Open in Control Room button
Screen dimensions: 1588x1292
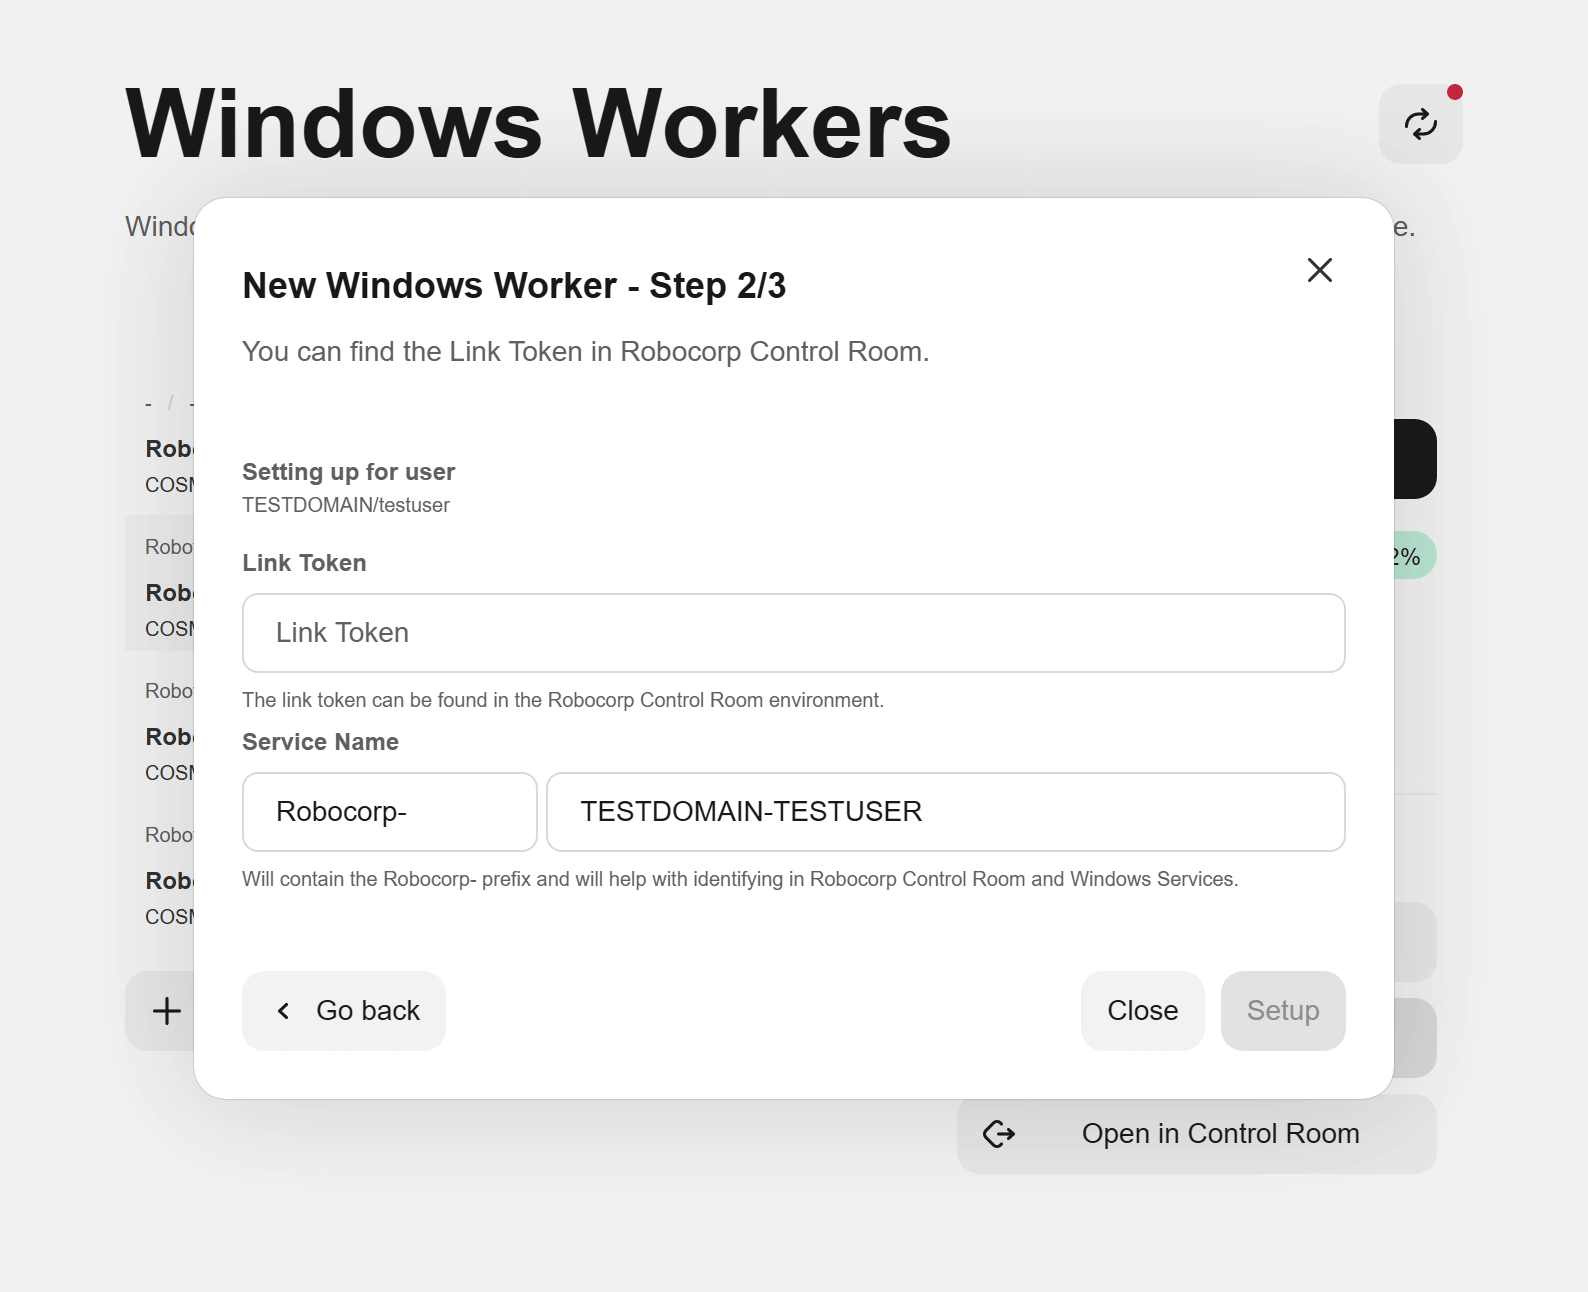1197,1134
